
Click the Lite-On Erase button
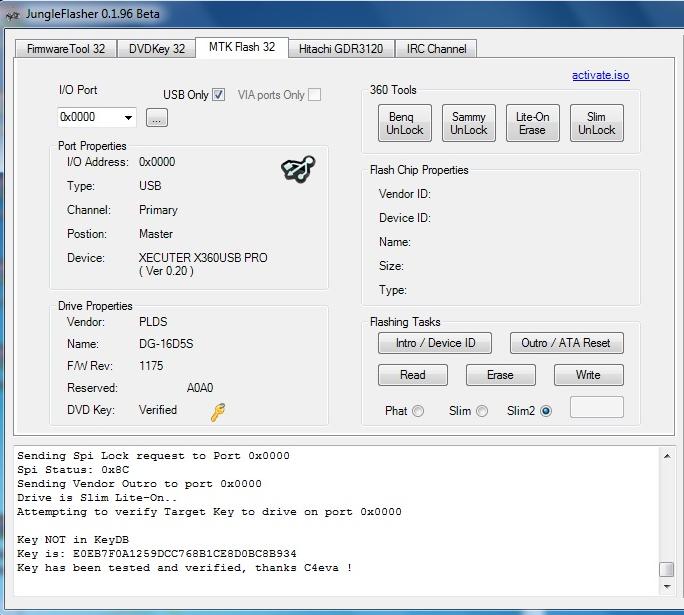tap(533, 123)
